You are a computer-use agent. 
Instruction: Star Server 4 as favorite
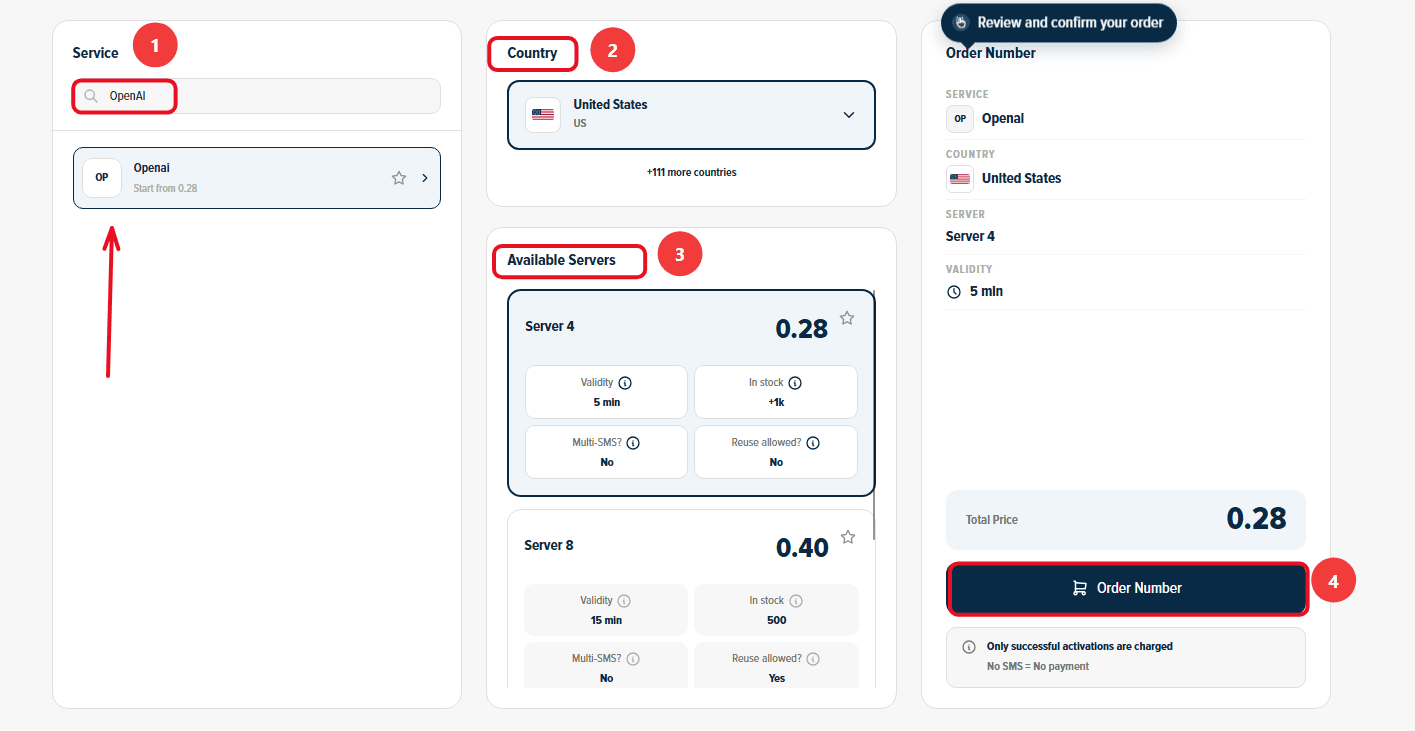tap(847, 318)
